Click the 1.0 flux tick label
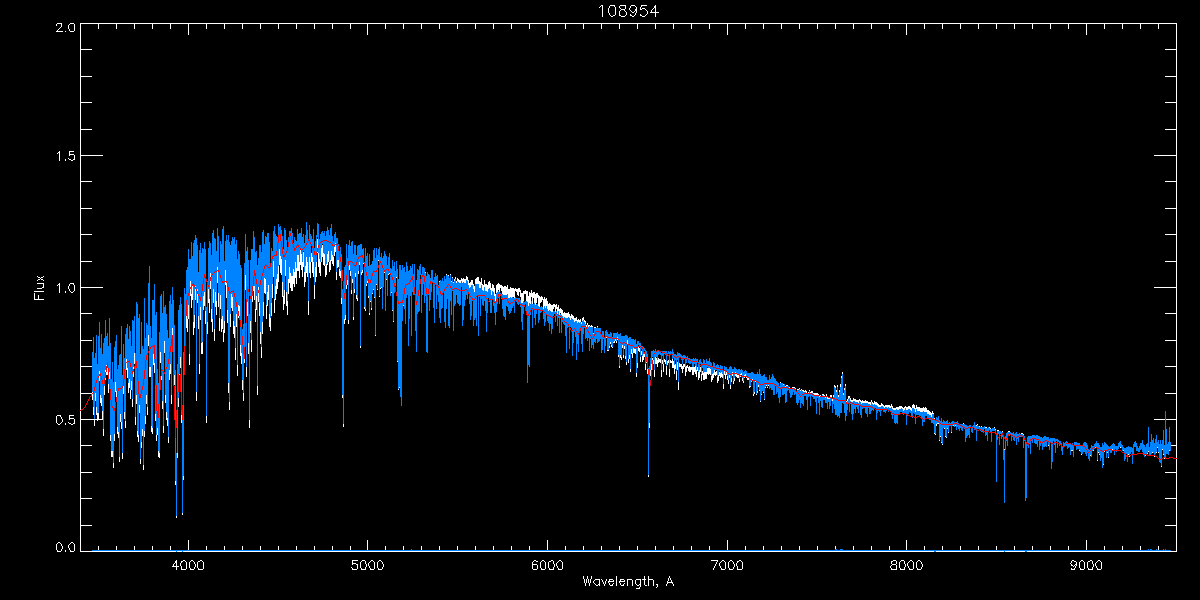The width and height of the screenshot is (1200, 600). [64, 288]
